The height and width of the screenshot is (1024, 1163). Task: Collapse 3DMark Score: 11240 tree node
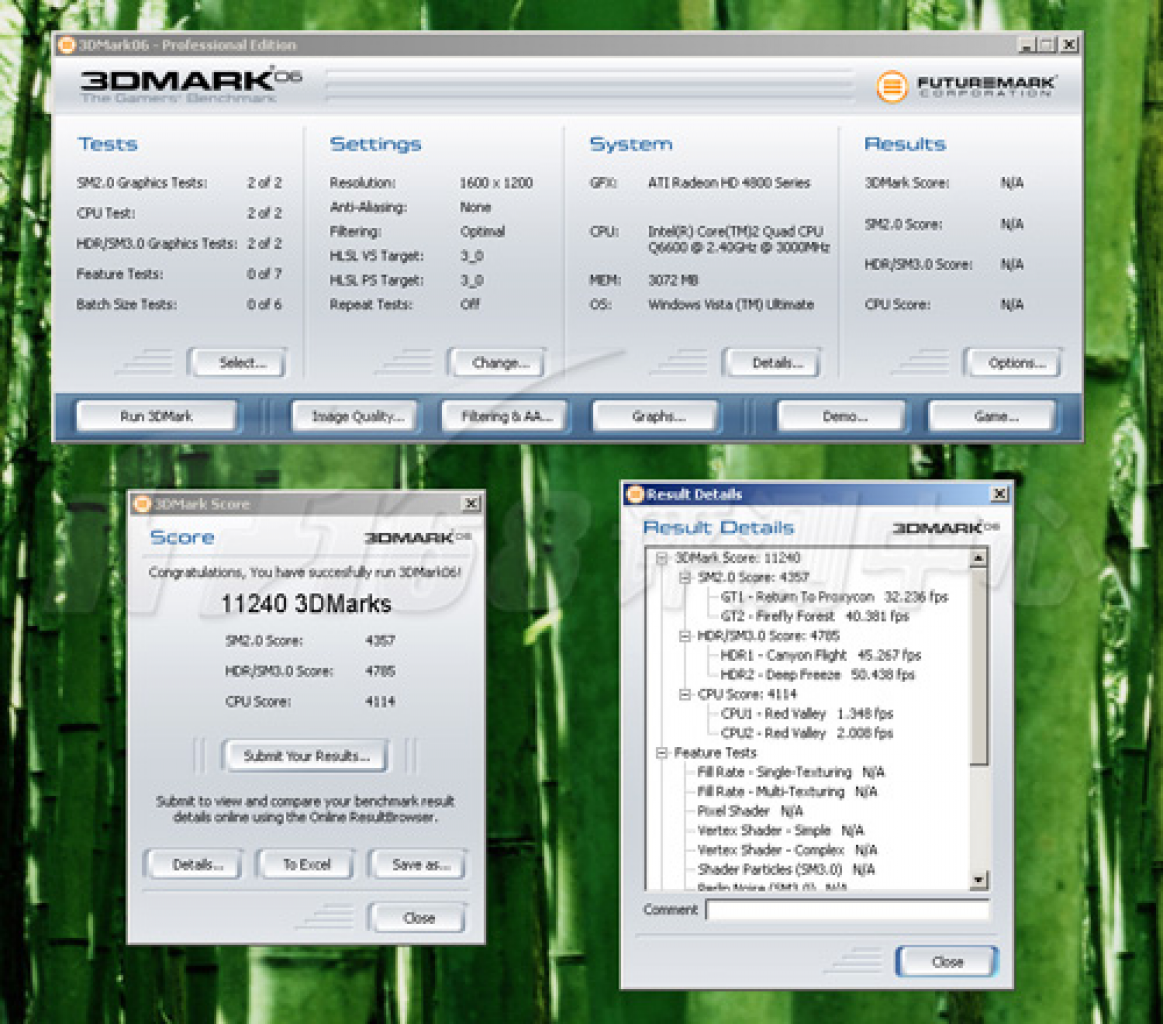coord(662,558)
